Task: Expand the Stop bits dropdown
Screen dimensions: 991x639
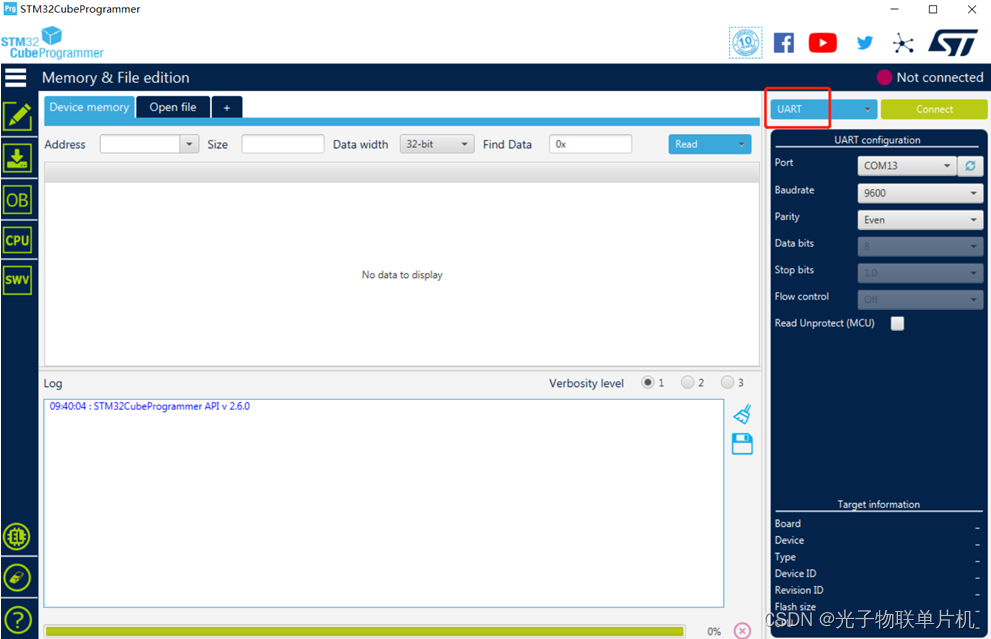Action: tap(920, 273)
